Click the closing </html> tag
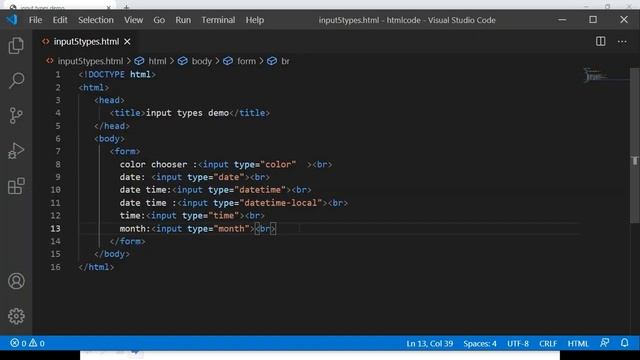The image size is (640, 360). [x=96, y=267]
